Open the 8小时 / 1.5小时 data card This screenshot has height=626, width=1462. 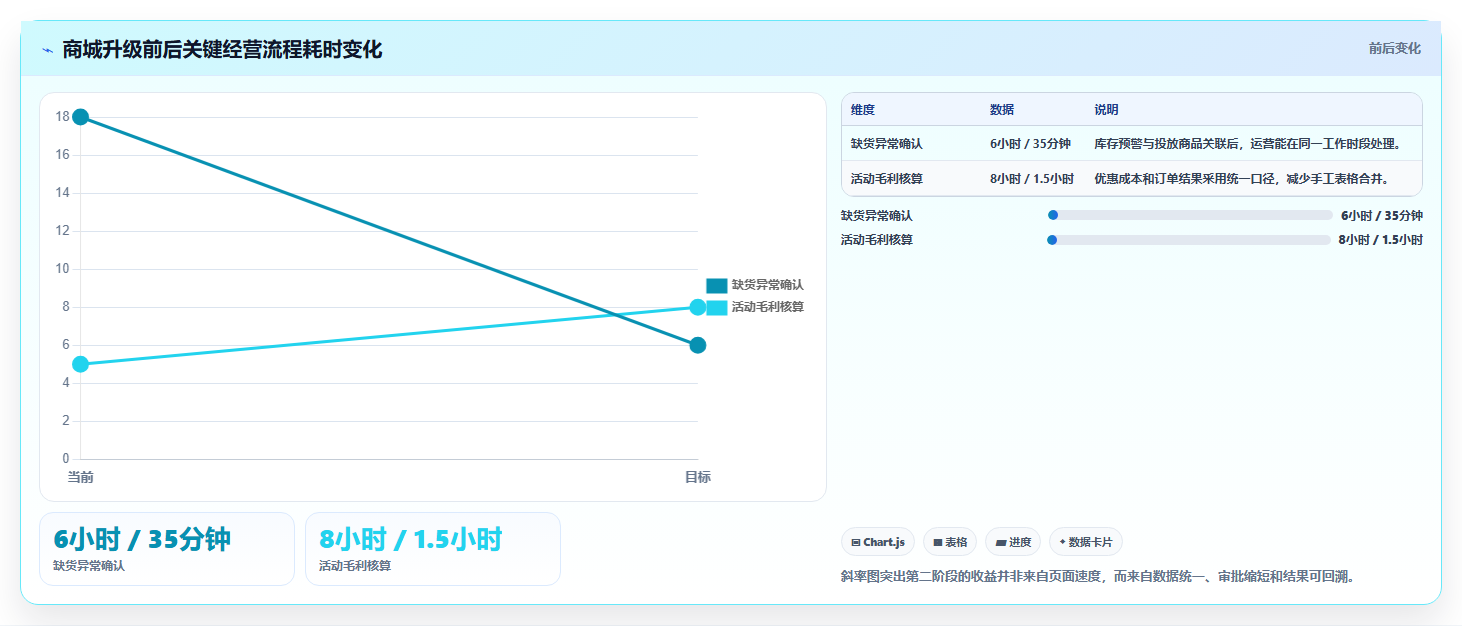click(433, 549)
